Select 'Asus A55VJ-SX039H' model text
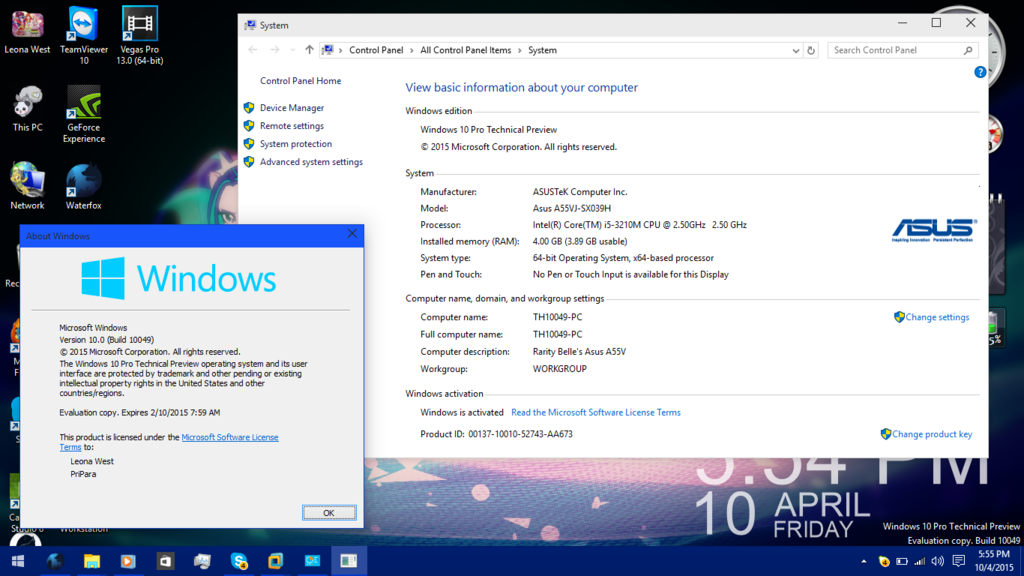Screen dimensions: 1024x576 [x=571, y=208]
